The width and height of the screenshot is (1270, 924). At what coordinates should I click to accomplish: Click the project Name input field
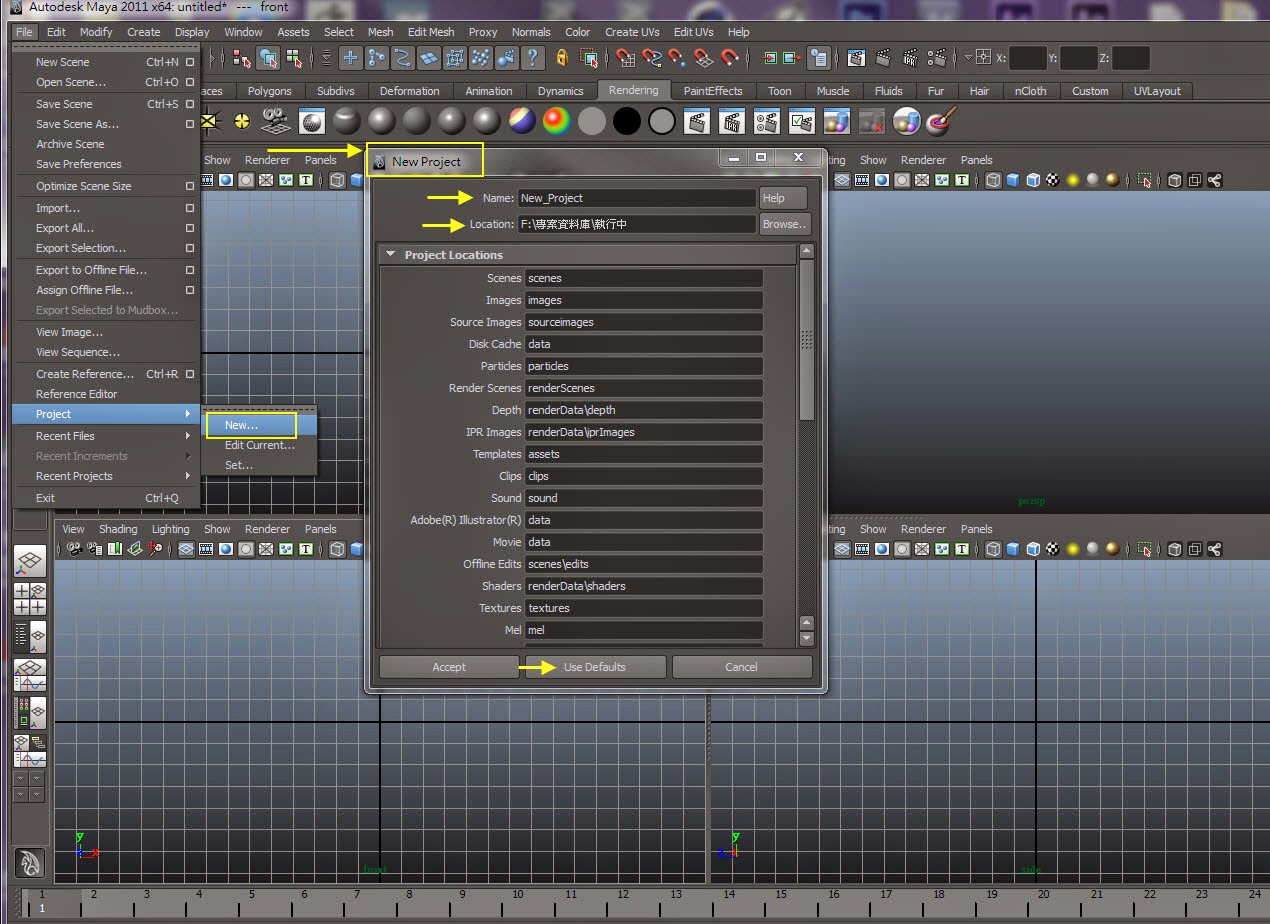[637, 198]
